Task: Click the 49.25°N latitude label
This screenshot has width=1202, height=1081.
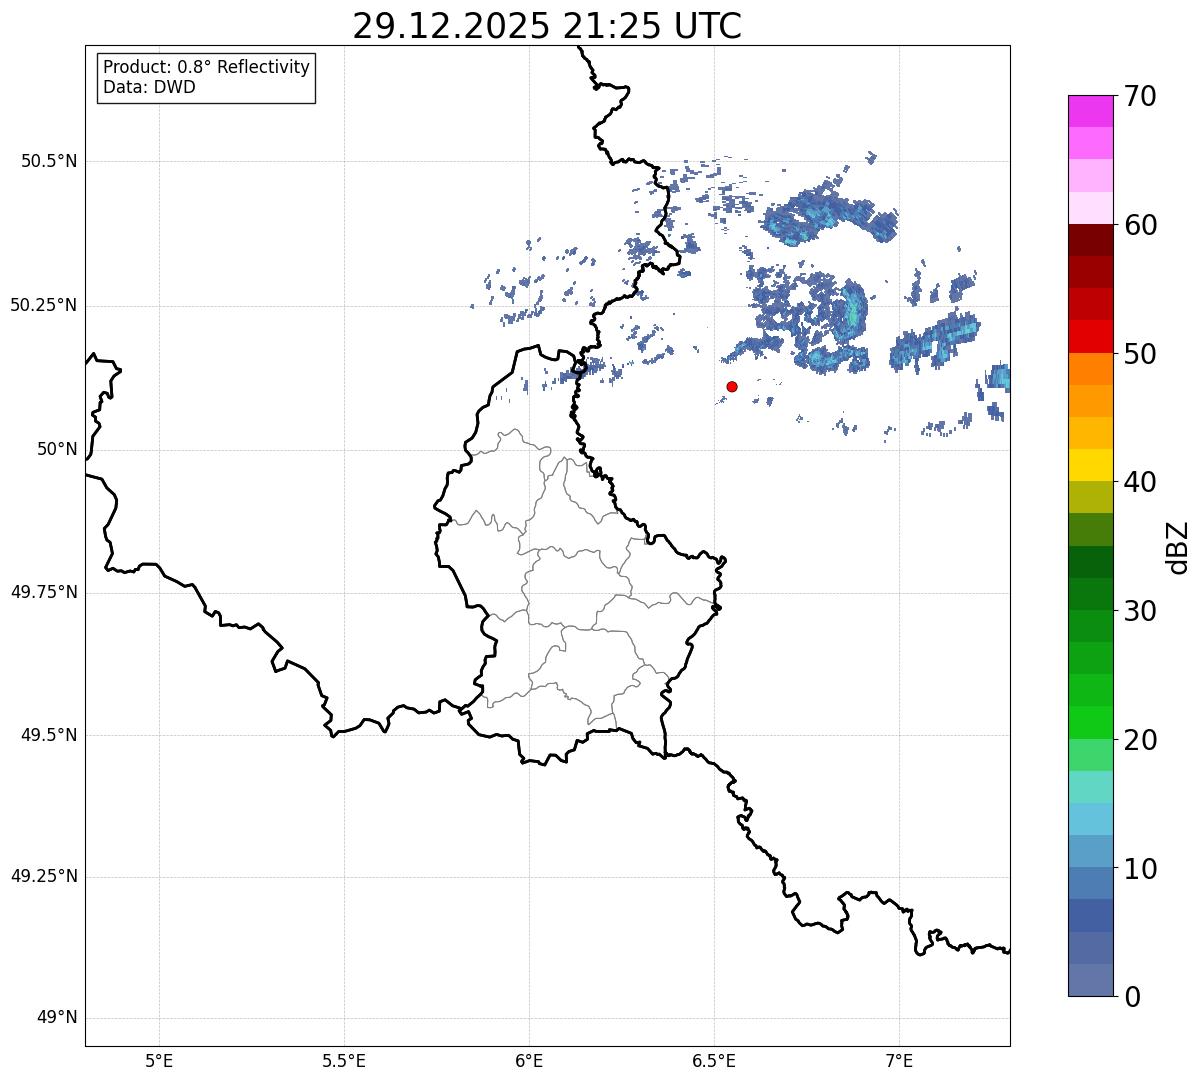Action: pos(43,877)
